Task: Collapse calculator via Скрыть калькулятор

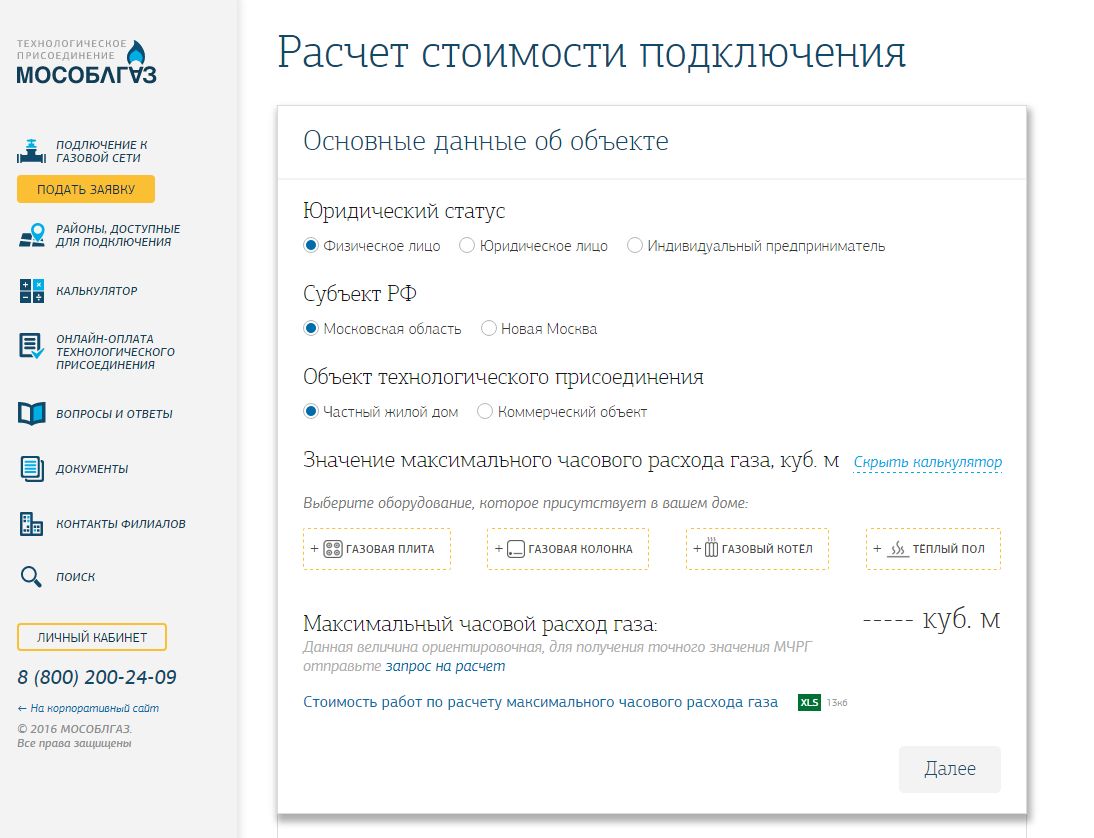Action: point(927,462)
